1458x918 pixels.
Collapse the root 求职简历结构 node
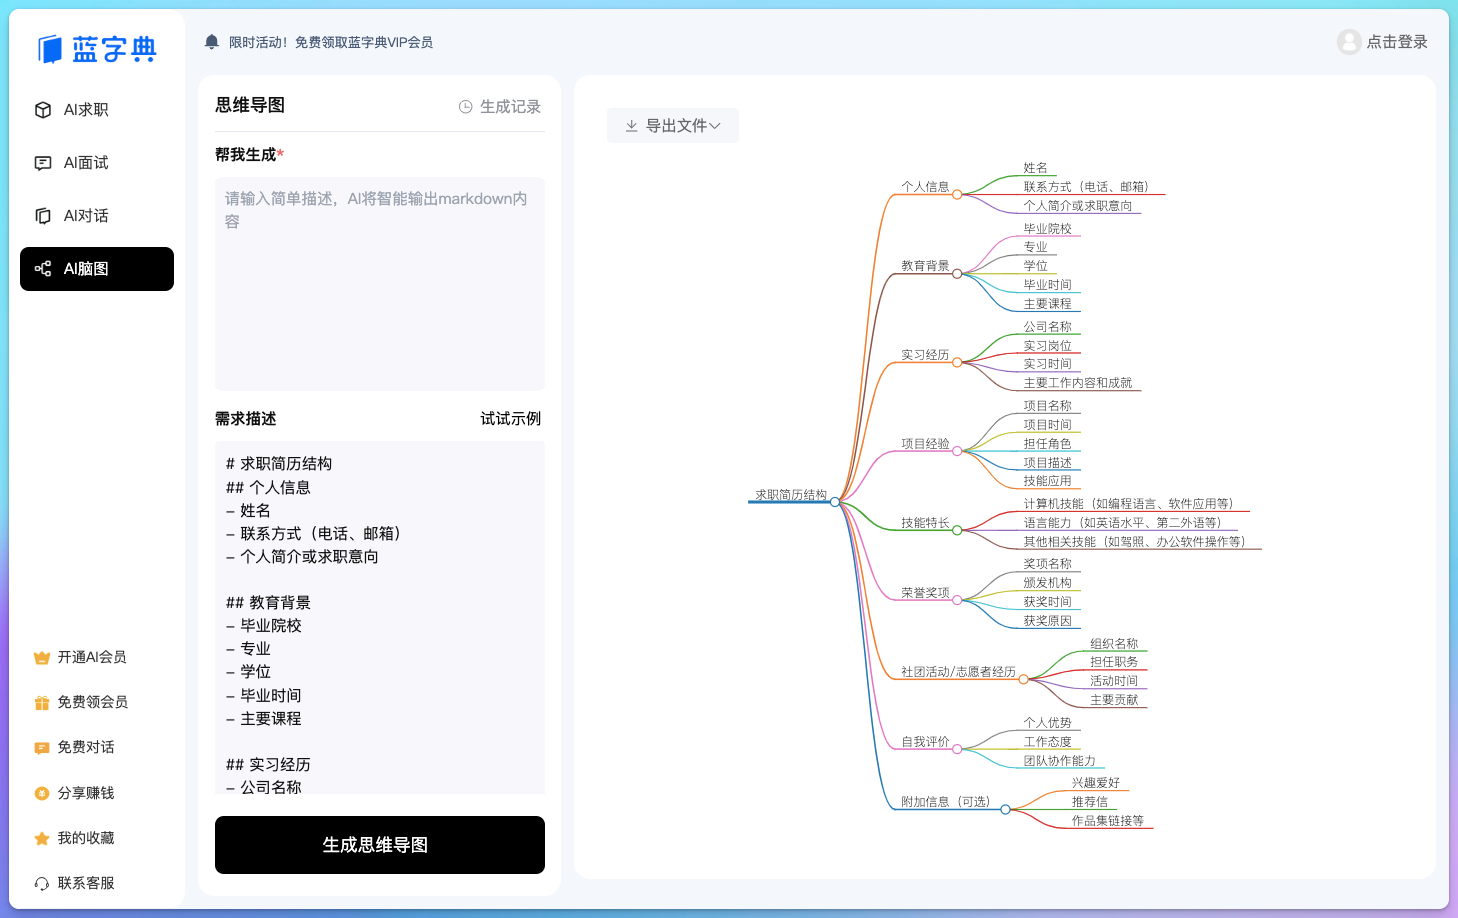pyautogui.click(x=835, y=502)
